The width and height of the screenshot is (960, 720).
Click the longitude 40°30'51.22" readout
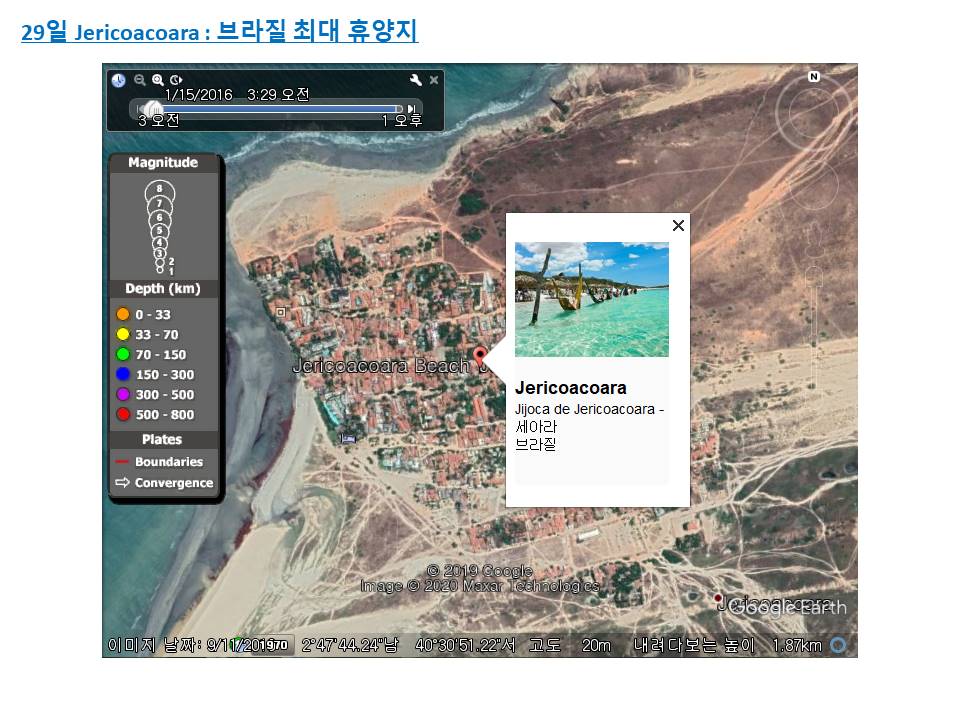click(465, 645)
